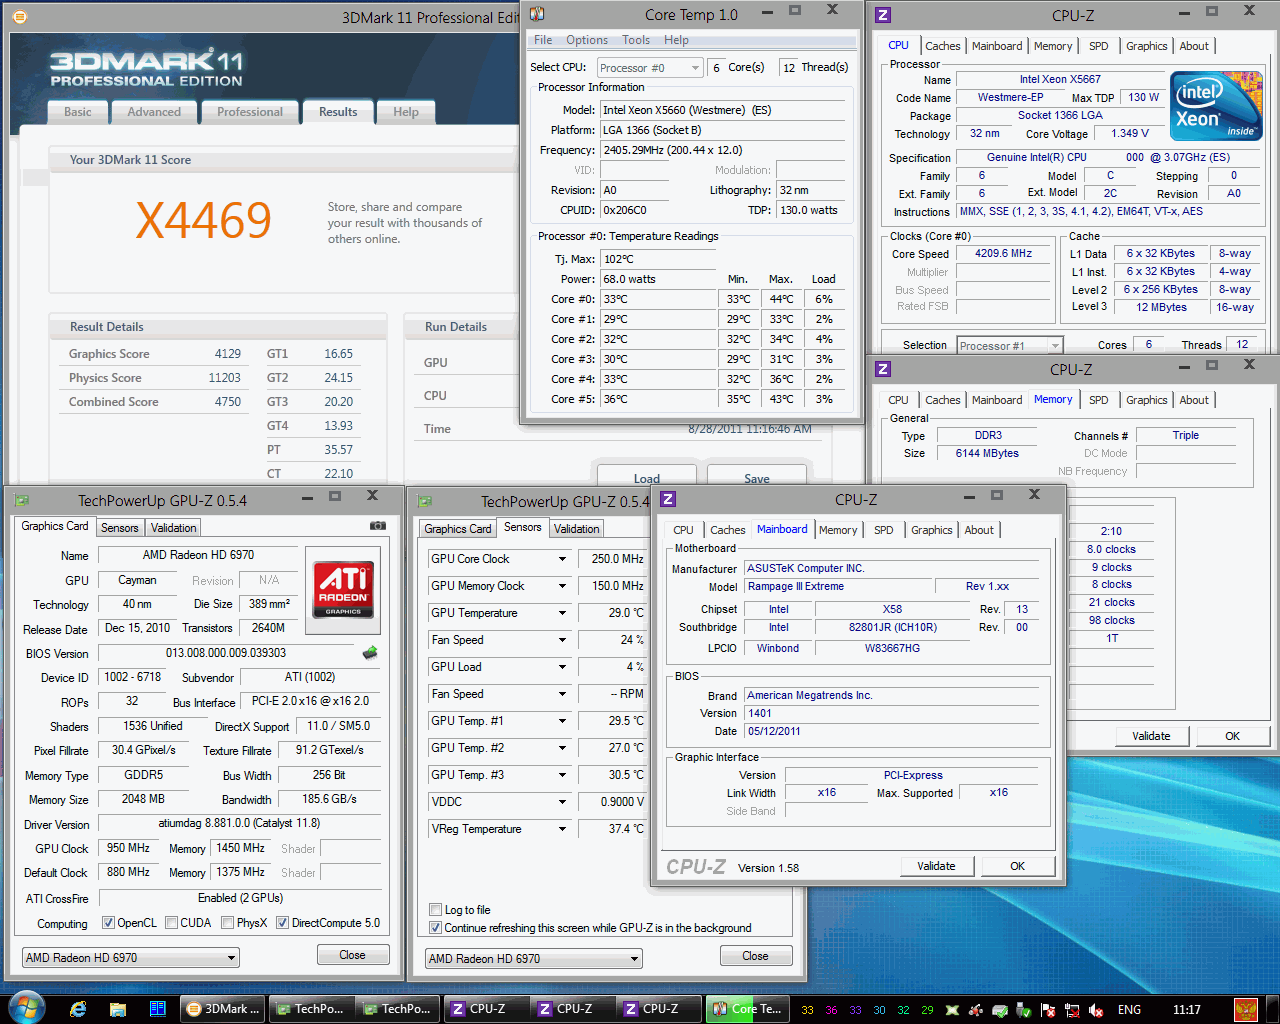Click the Core Temp Model field
Image resolution: width=1280 pixels, height=1024 pixels.
pyautogui.click(x=723, y=110)
